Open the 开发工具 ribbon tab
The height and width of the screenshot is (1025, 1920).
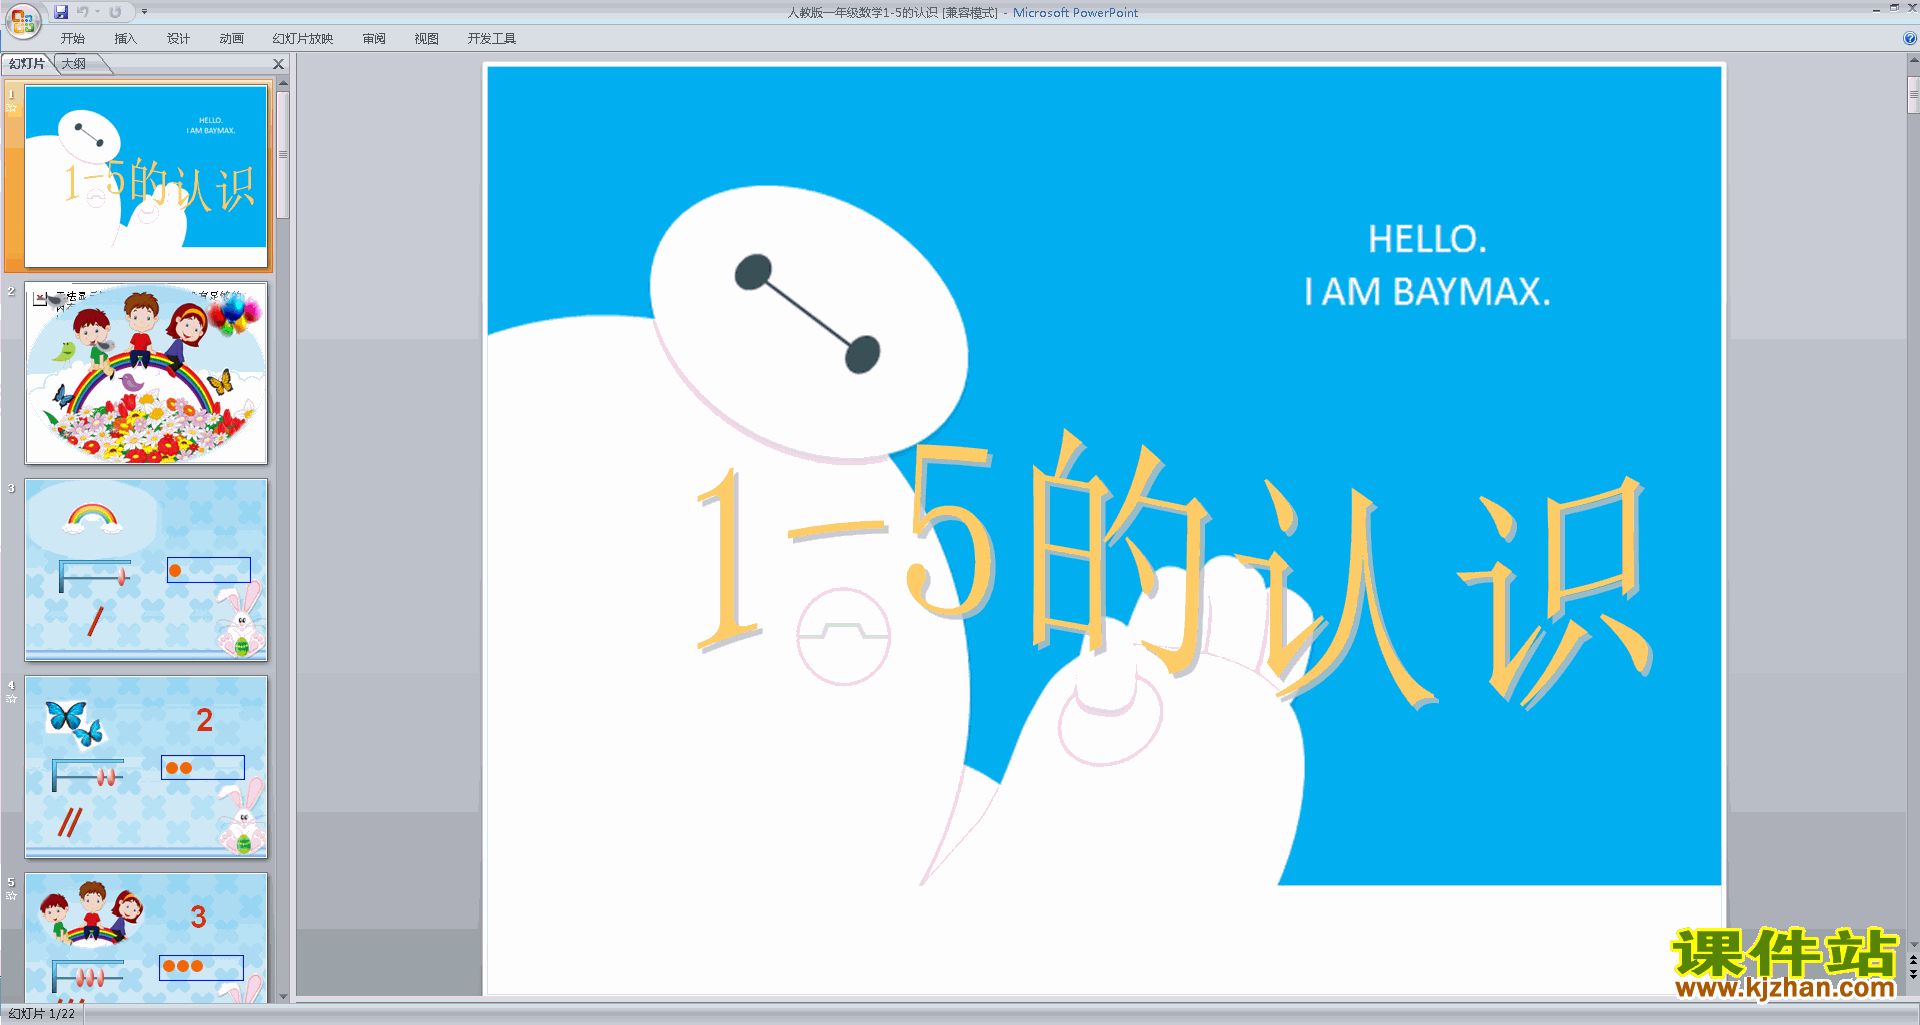[x=492, y=38]
